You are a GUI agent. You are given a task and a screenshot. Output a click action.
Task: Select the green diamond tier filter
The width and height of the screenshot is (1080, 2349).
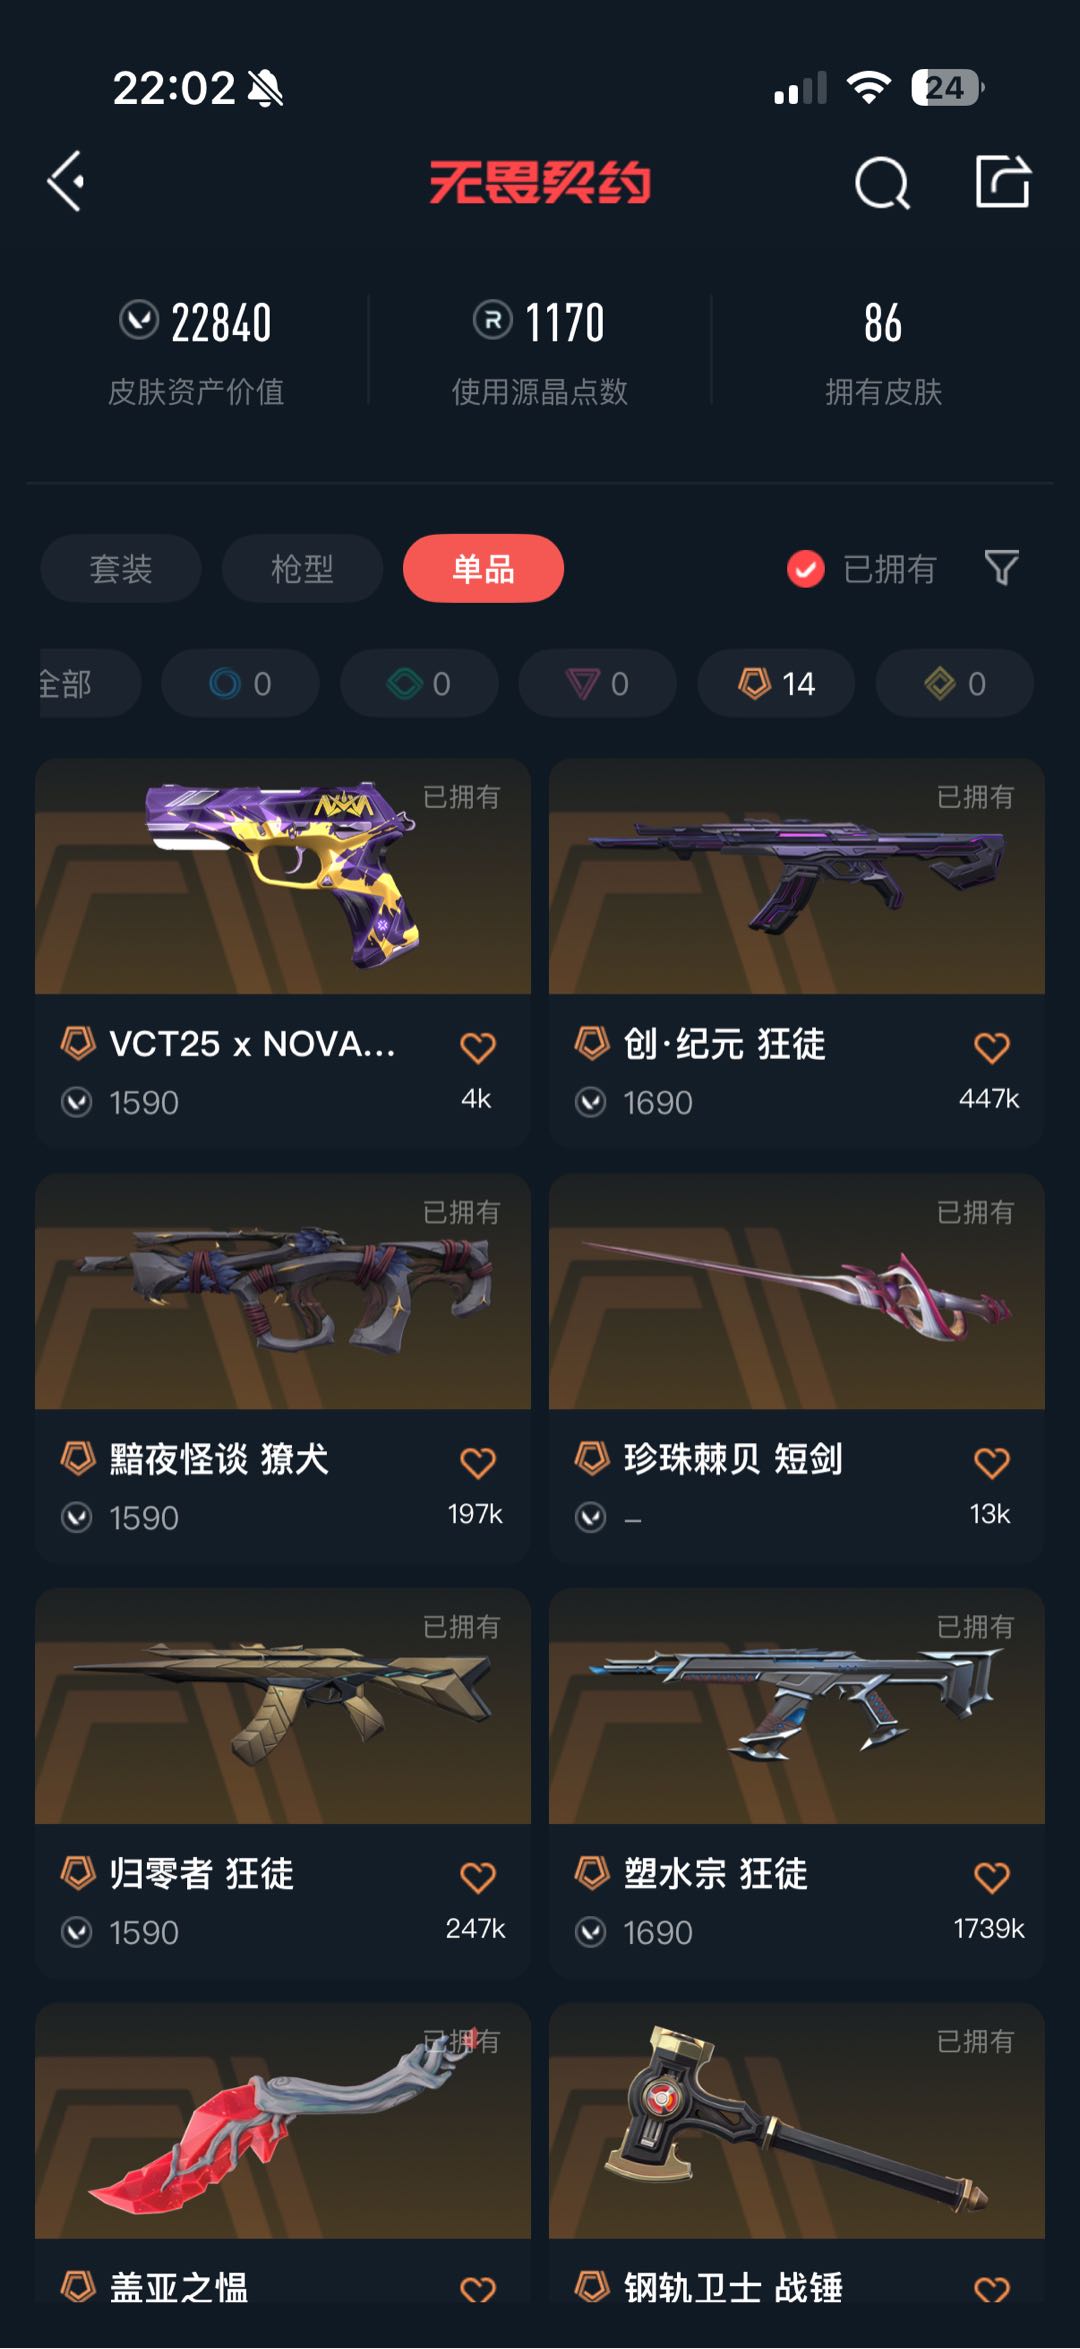coord(419,683)
